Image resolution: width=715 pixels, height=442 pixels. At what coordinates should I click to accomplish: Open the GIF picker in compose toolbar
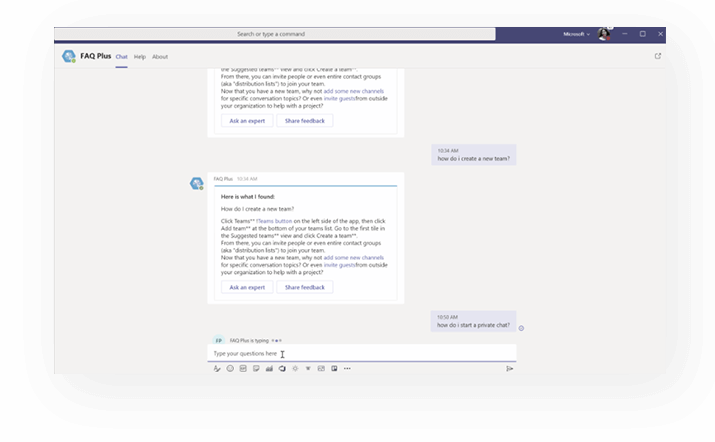point(243,369)
